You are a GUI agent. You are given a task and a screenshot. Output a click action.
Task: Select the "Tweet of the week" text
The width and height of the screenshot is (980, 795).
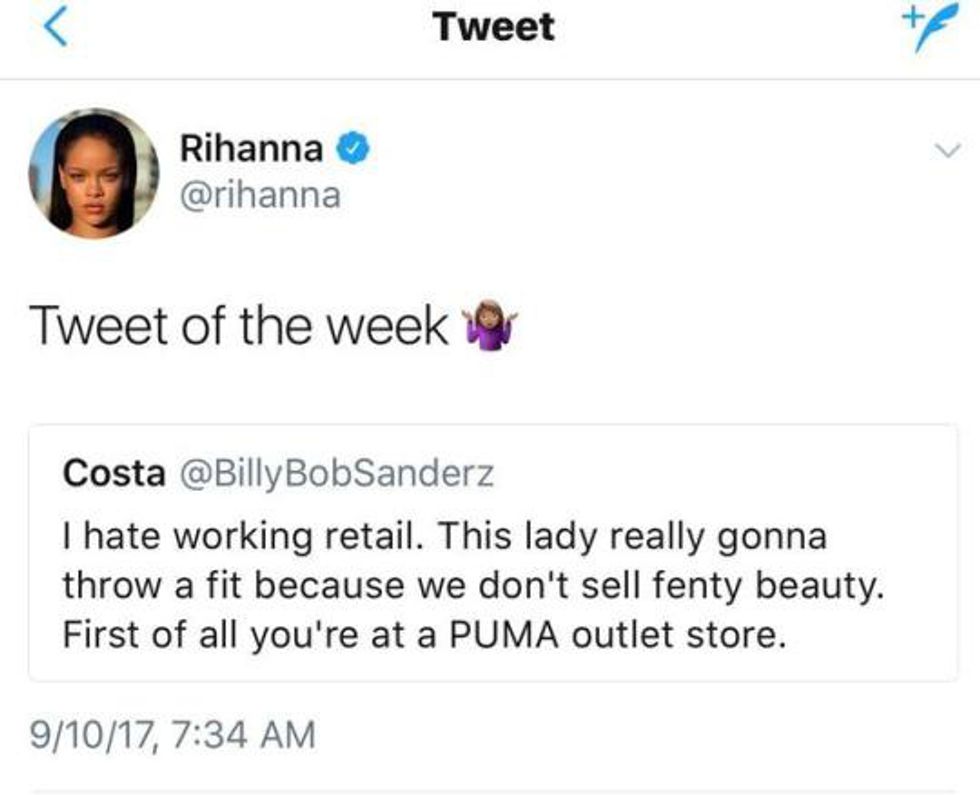pyautogui.click(x=239, y=327)
